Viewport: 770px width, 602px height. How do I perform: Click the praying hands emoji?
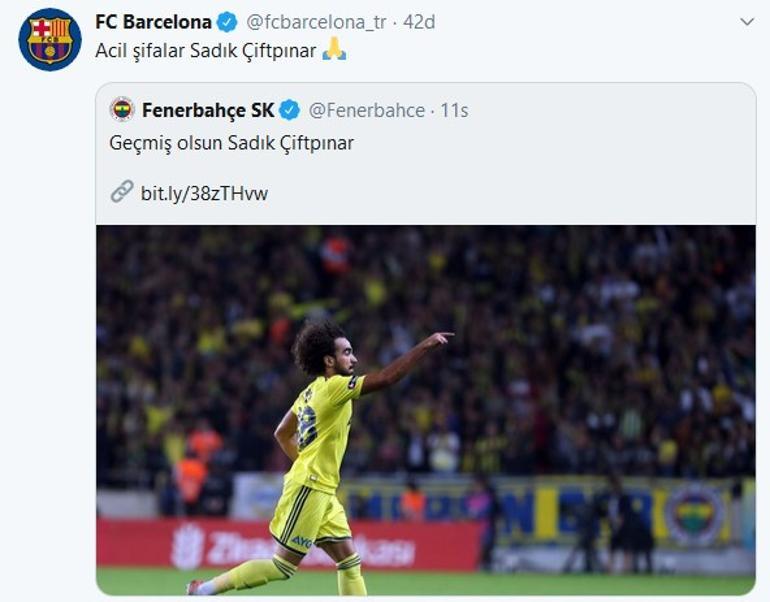(x=334, y=49)
